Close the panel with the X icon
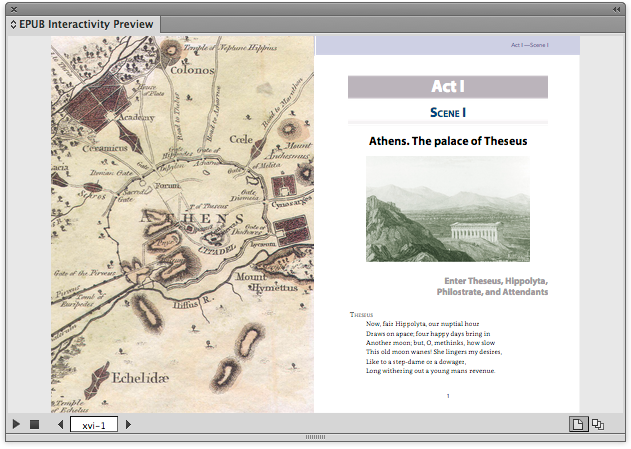This screenshot has height=449, width=631. pyautogui.click(x=13, y=8)
